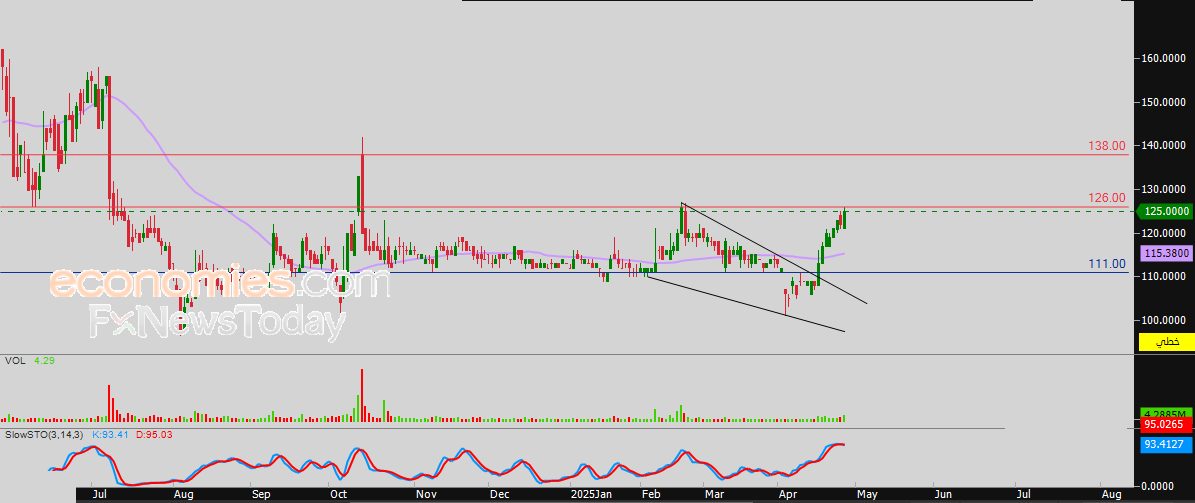
Task: Select the Jul label right after Jun
Action: pos(1024,495)
